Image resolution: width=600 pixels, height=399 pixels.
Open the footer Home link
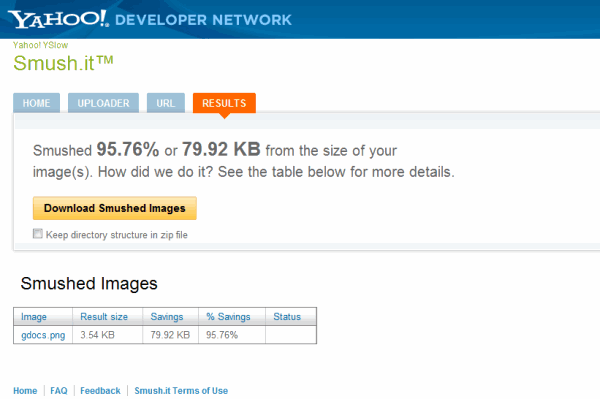tap(25, 391)
